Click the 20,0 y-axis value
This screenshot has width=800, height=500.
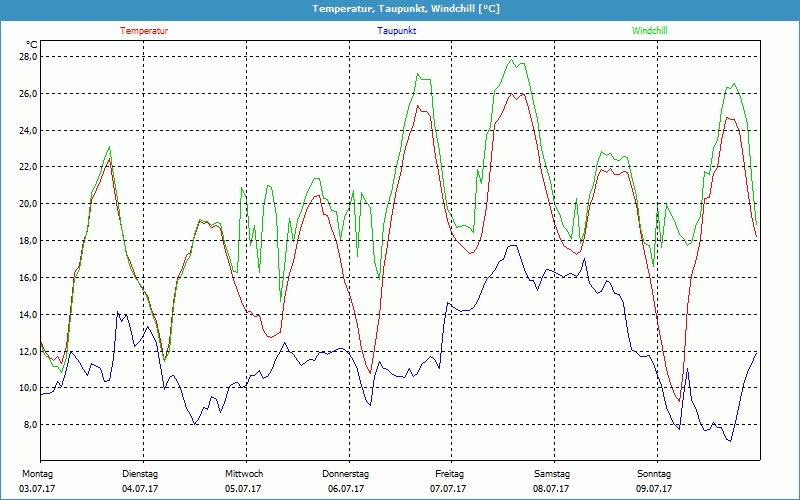pyautogui.click(x=28, y=204)
